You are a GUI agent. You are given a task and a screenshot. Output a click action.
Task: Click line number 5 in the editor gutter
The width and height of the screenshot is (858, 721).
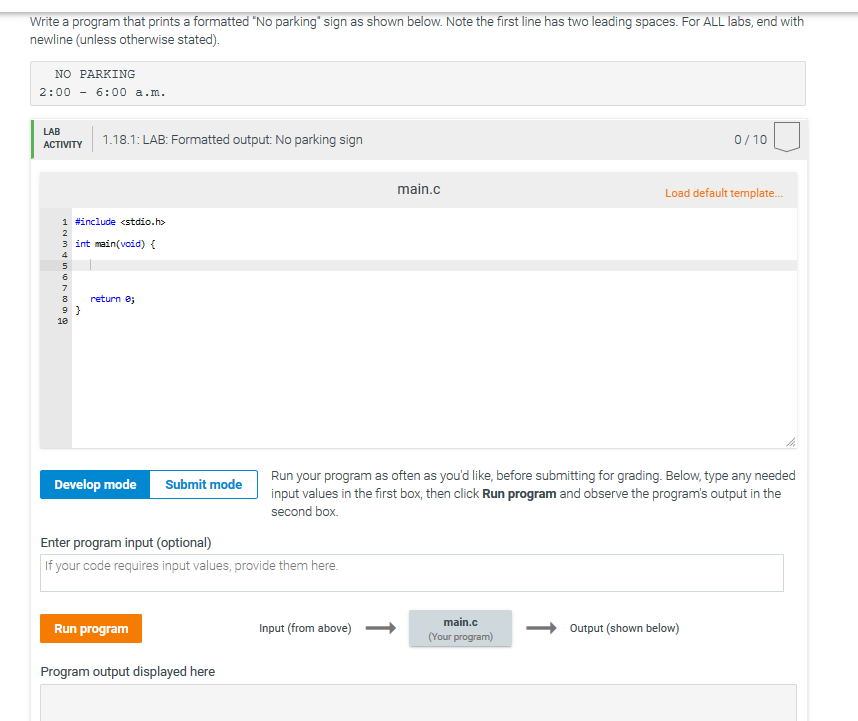[x=64, y=265]
